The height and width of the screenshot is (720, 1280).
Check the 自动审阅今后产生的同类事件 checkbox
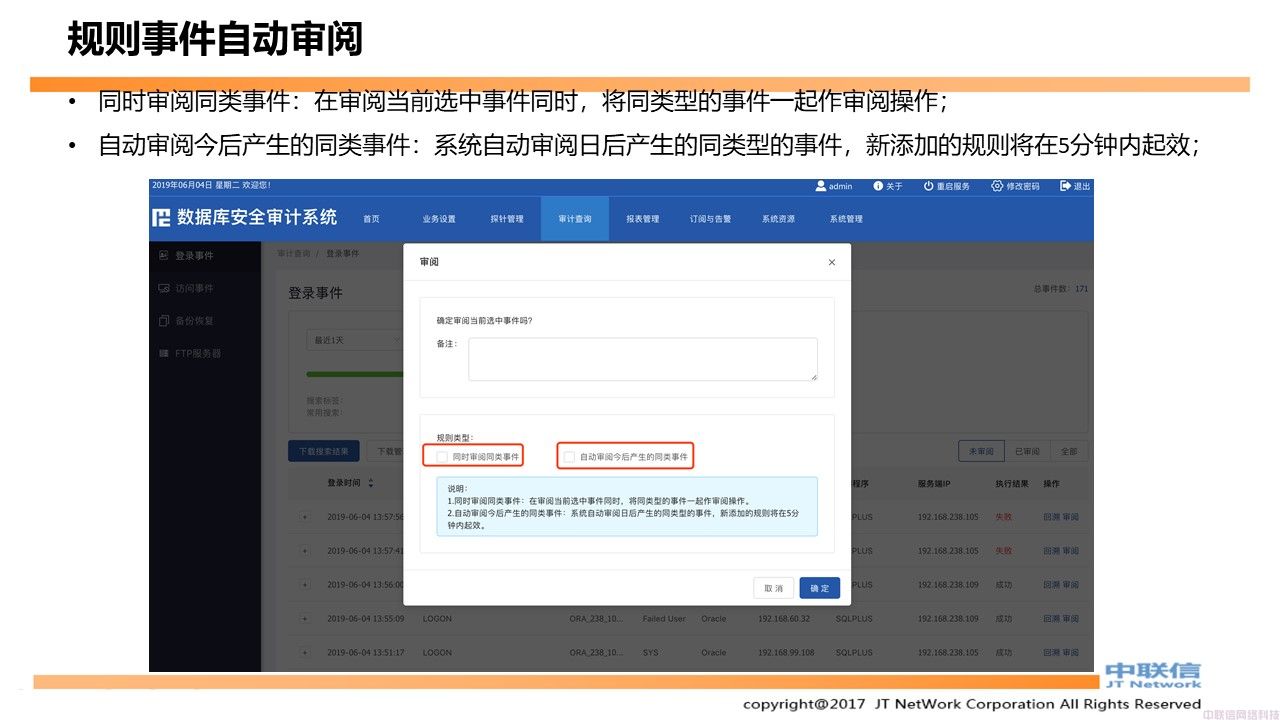[x=570, y=457]
